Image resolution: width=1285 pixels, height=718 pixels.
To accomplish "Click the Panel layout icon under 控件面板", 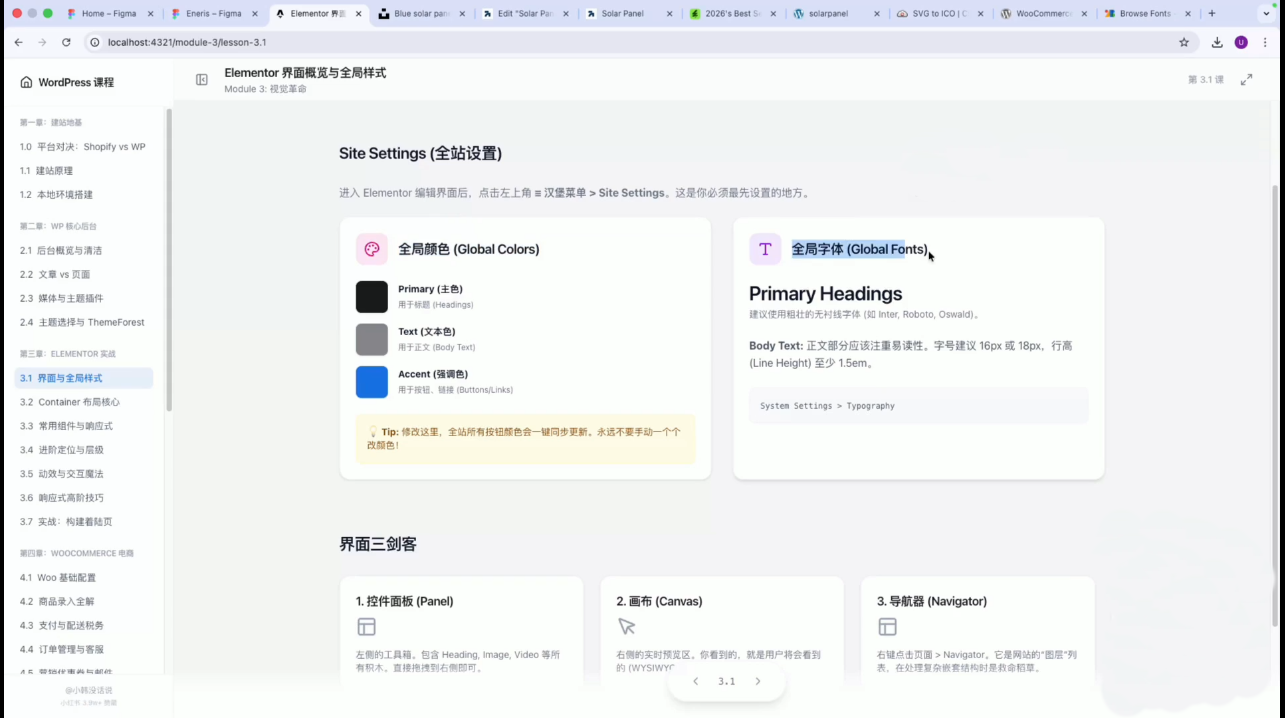I will [366, 627].
